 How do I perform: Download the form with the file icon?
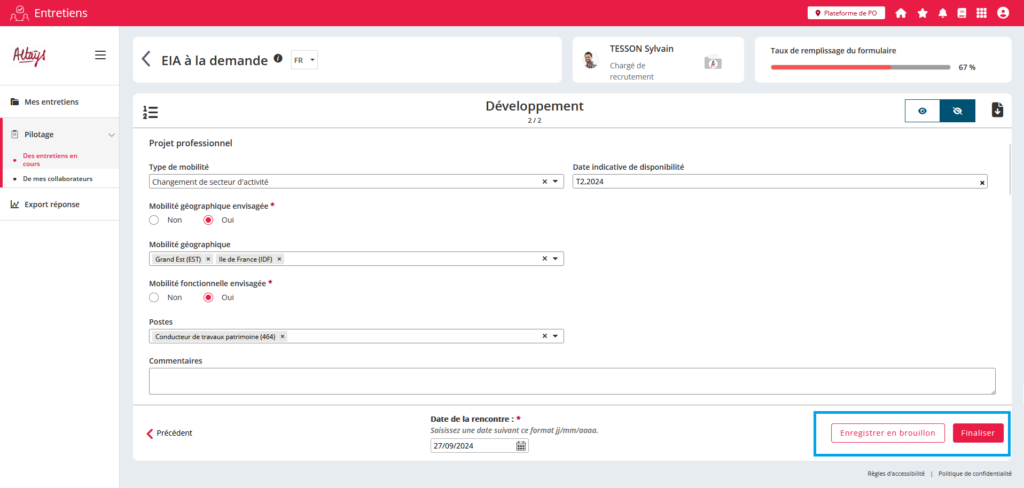(x=997, y=110)
